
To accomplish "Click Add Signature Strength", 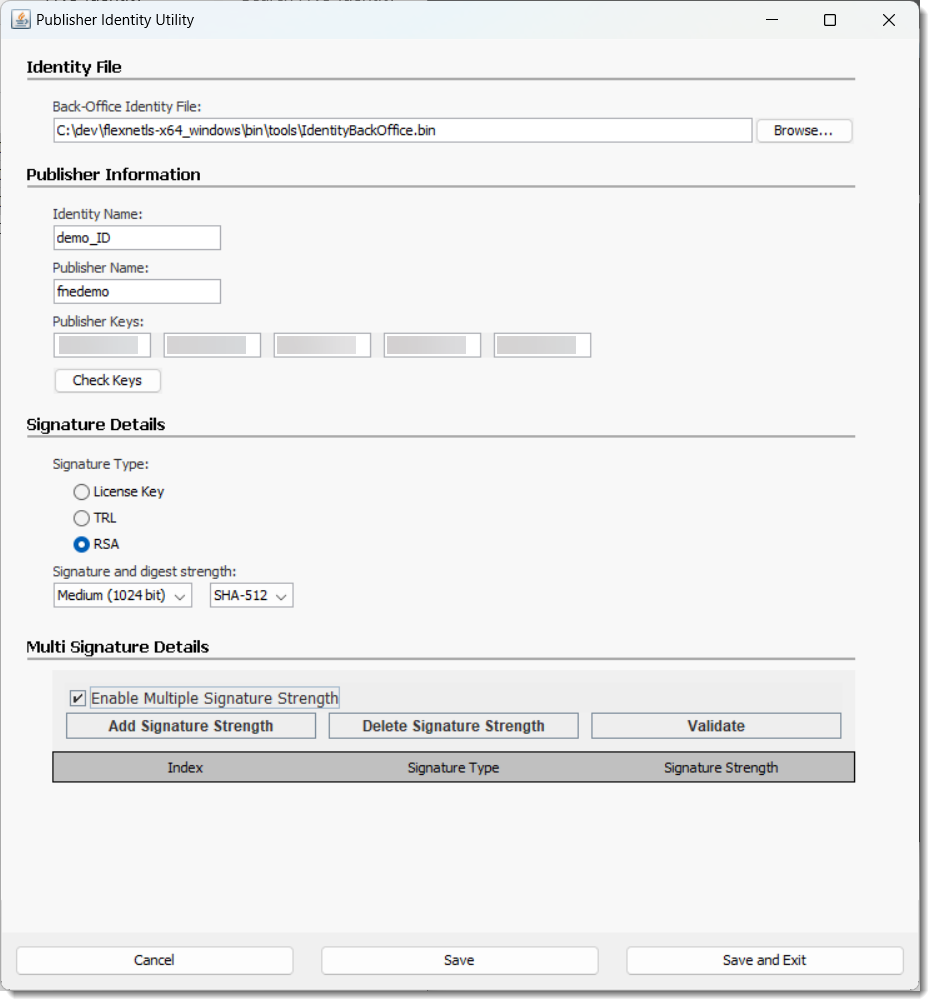I will click(x=190, y=726).
